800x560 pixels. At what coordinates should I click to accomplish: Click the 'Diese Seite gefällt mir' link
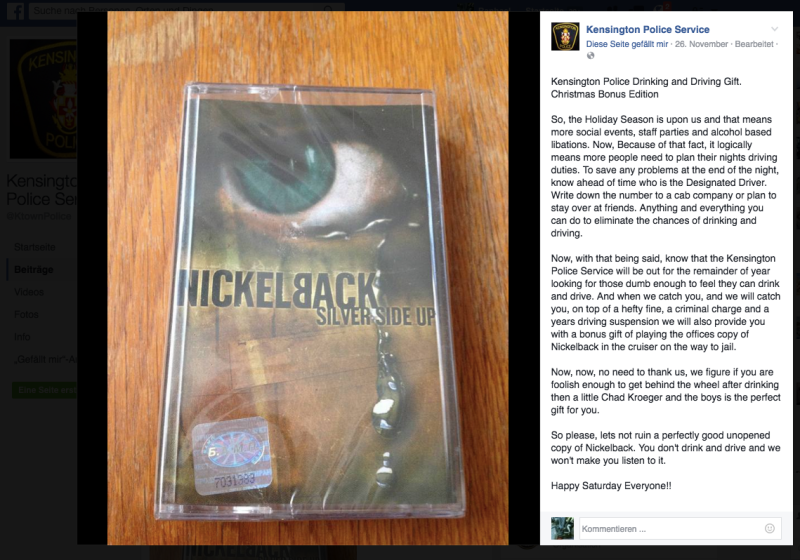(627, 44)
